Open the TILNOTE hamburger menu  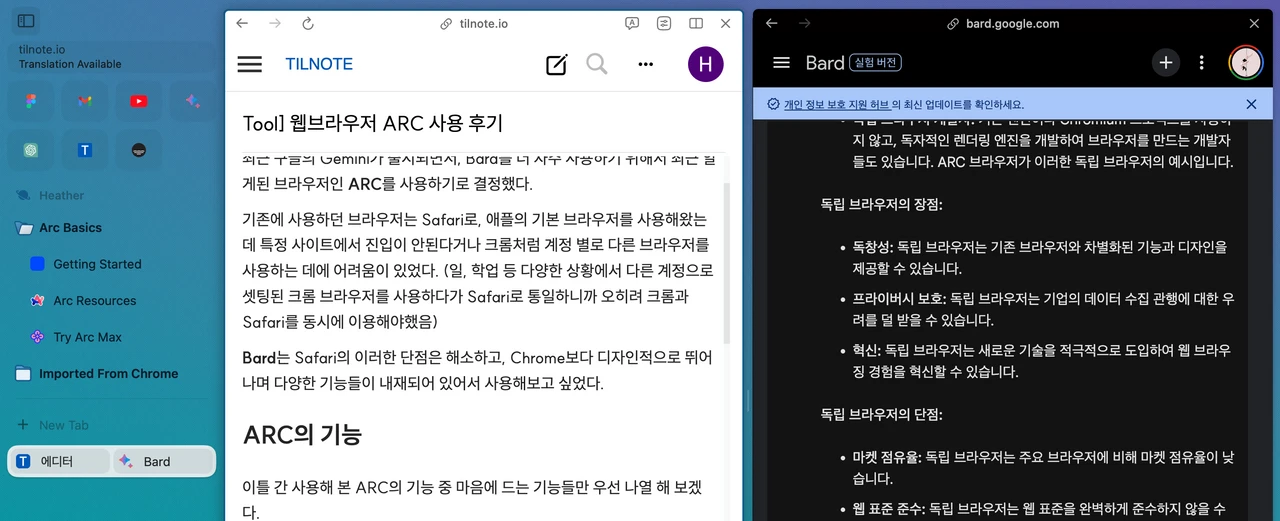pos(250,64)
